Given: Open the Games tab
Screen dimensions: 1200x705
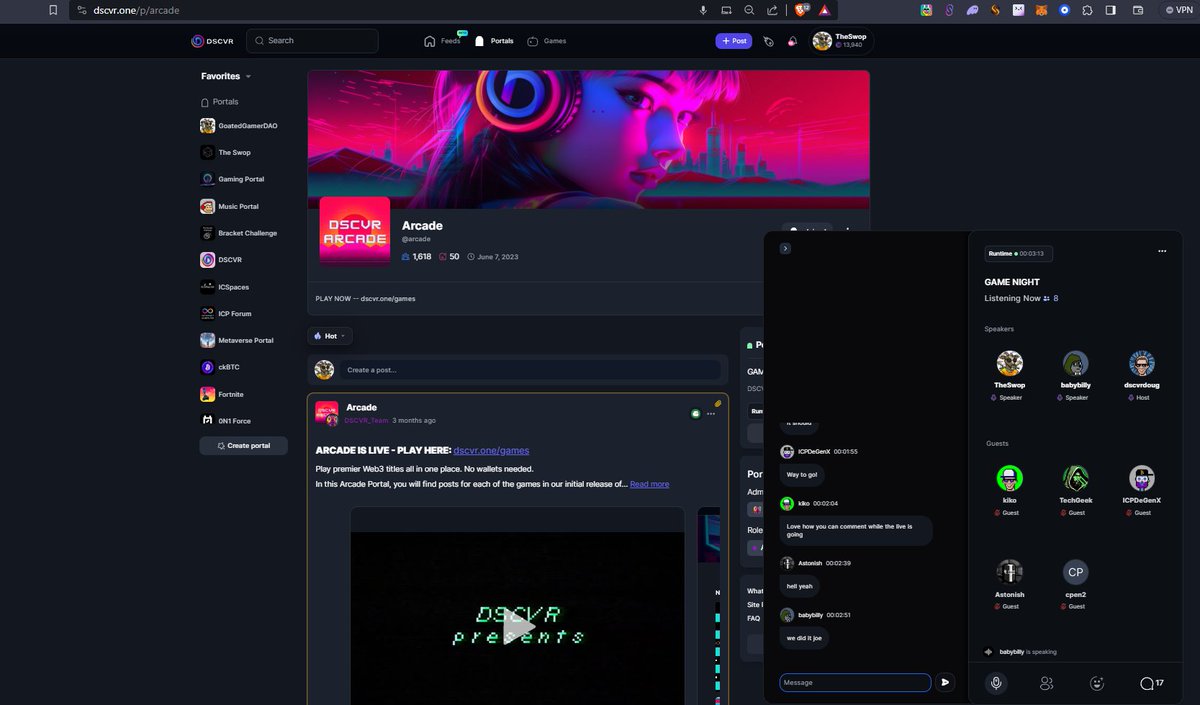Looking at the screenshot, I should (x=547, y=41).
